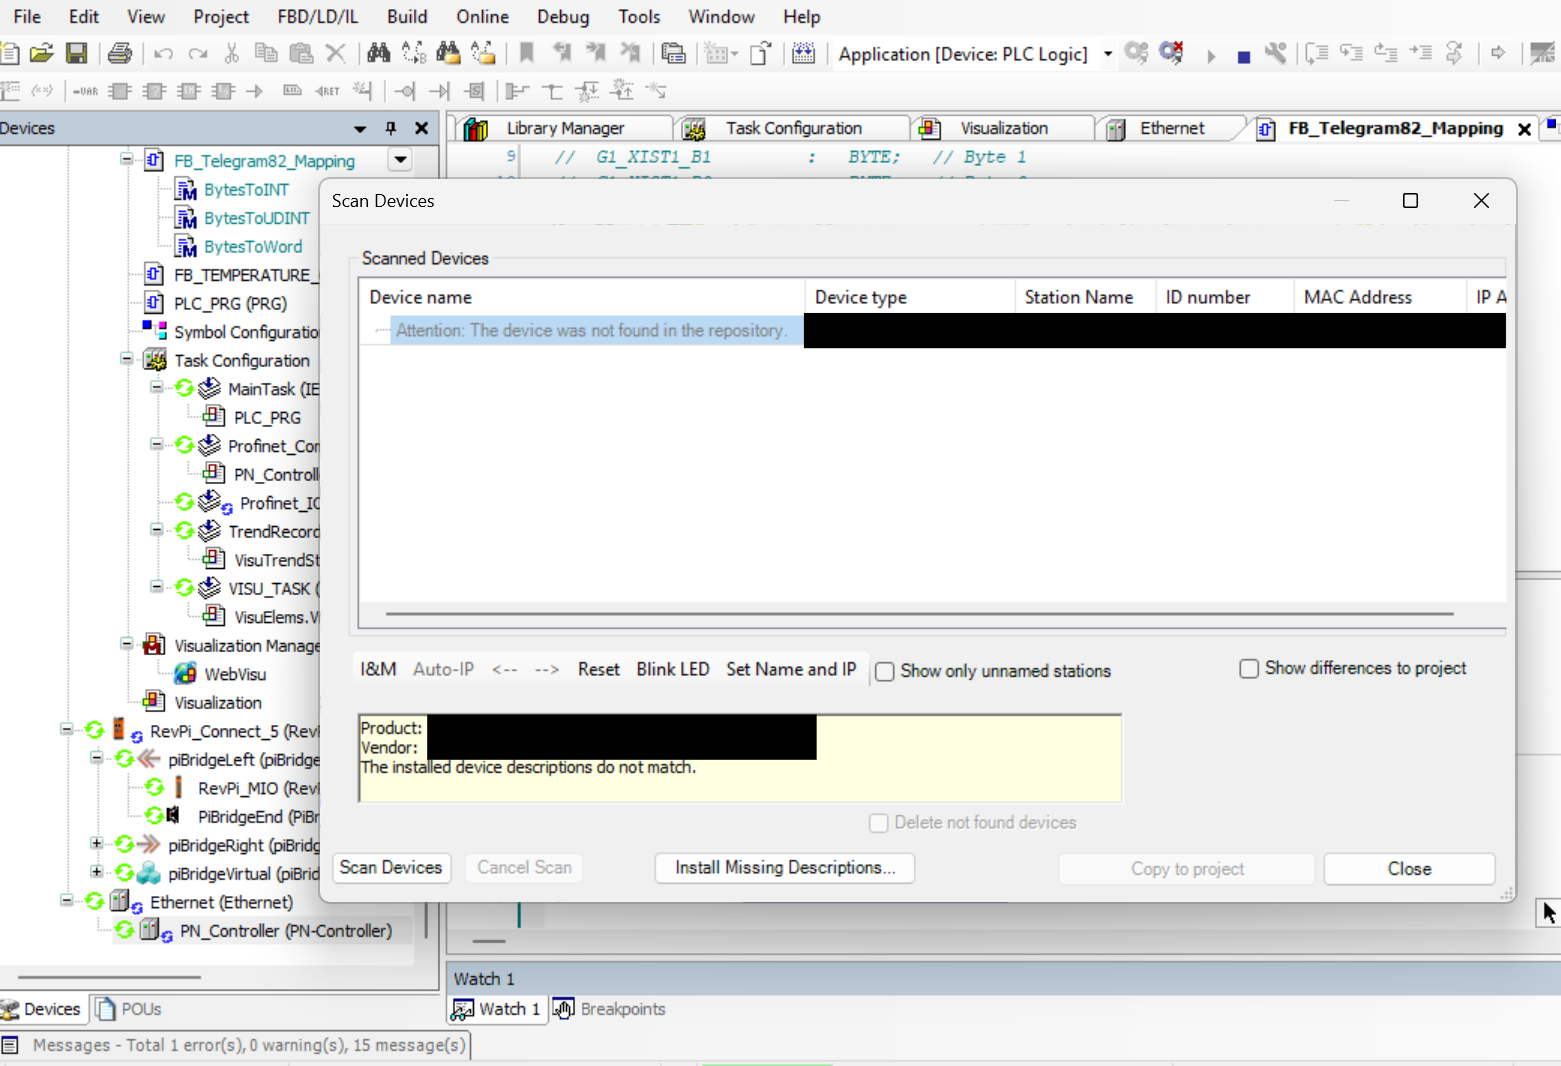
Task: Click the Open project folder icon
Action: click(42, 54)
